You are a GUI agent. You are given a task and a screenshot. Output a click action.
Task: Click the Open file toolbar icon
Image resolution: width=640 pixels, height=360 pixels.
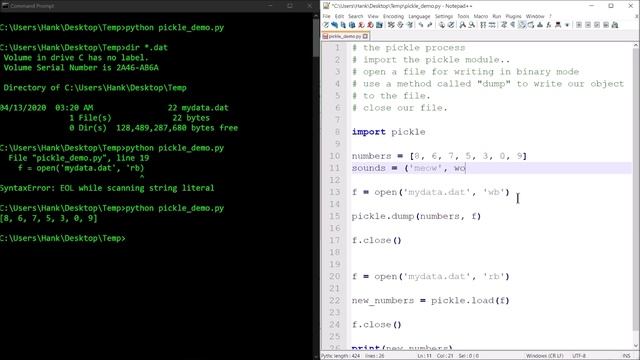(x=334, y=25)
